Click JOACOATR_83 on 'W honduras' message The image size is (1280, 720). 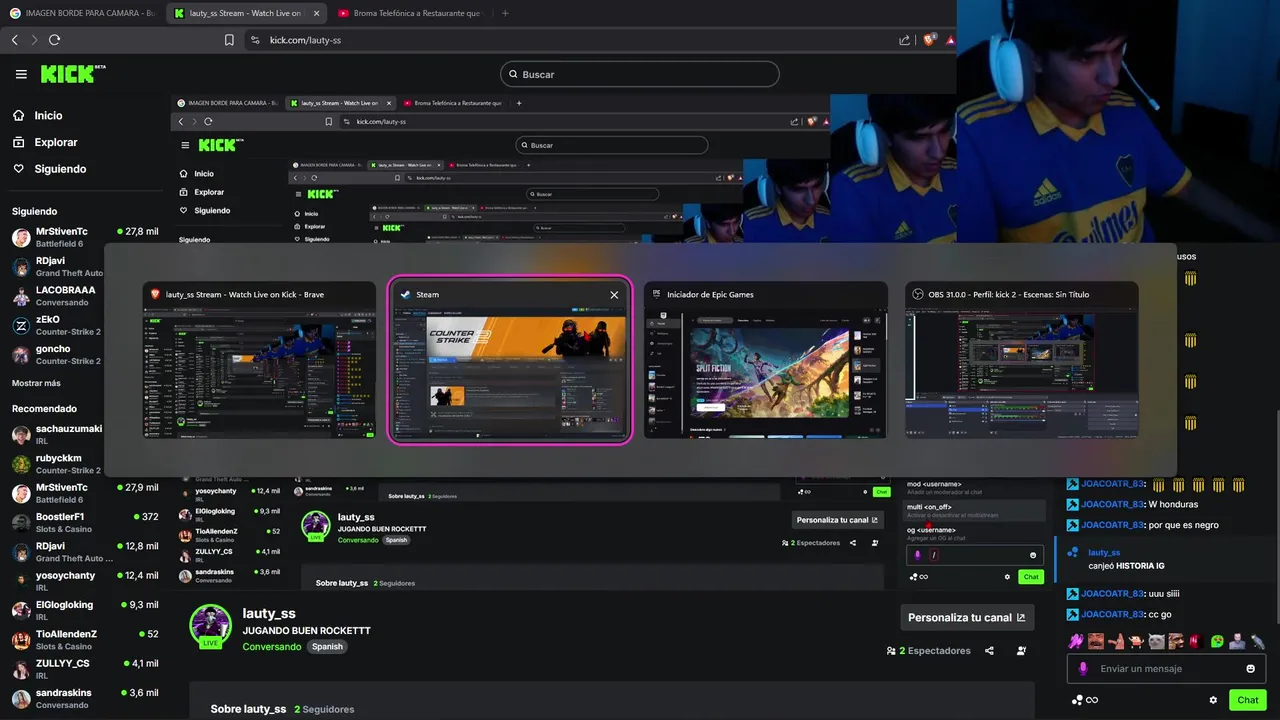coord(1112,504)
